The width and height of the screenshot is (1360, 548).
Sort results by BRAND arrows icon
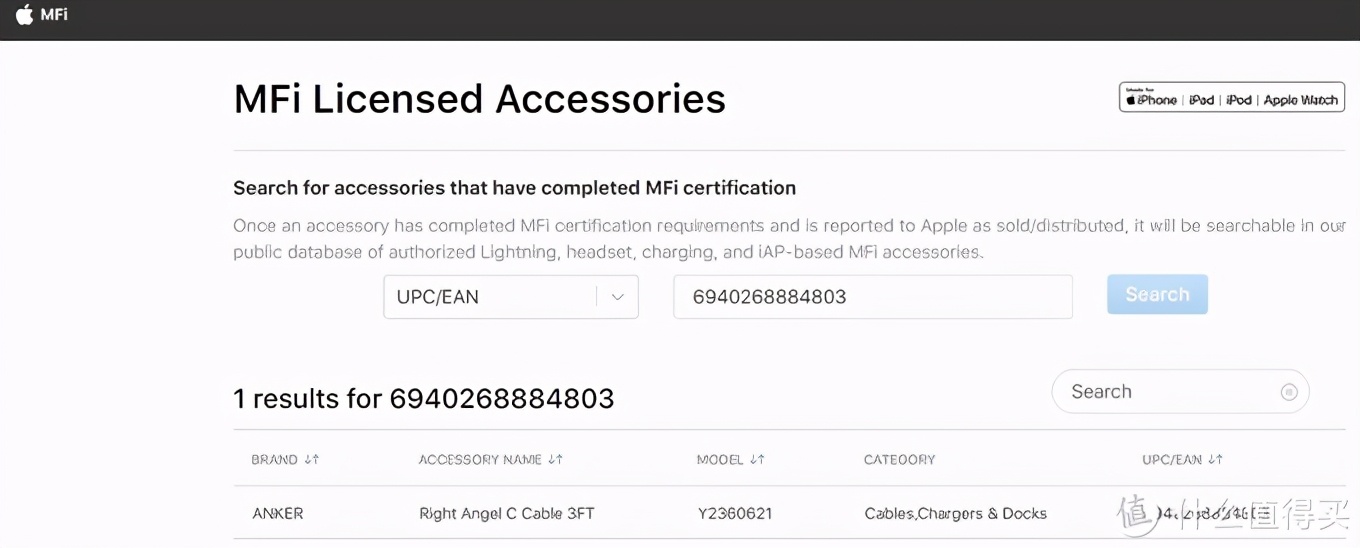pyautogui.click(x=312, y=460)
